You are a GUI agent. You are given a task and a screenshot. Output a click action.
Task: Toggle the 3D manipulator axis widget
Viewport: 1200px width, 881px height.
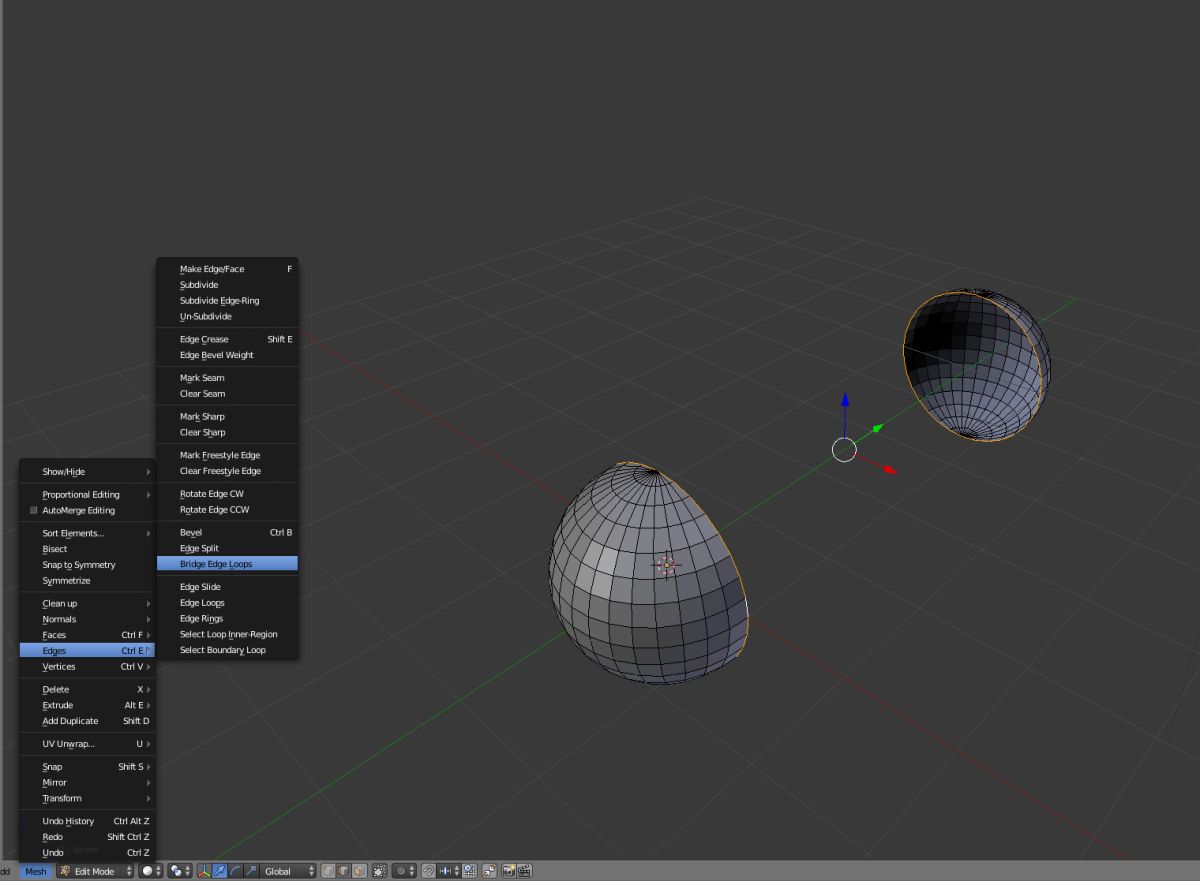(x=203, y=871)
